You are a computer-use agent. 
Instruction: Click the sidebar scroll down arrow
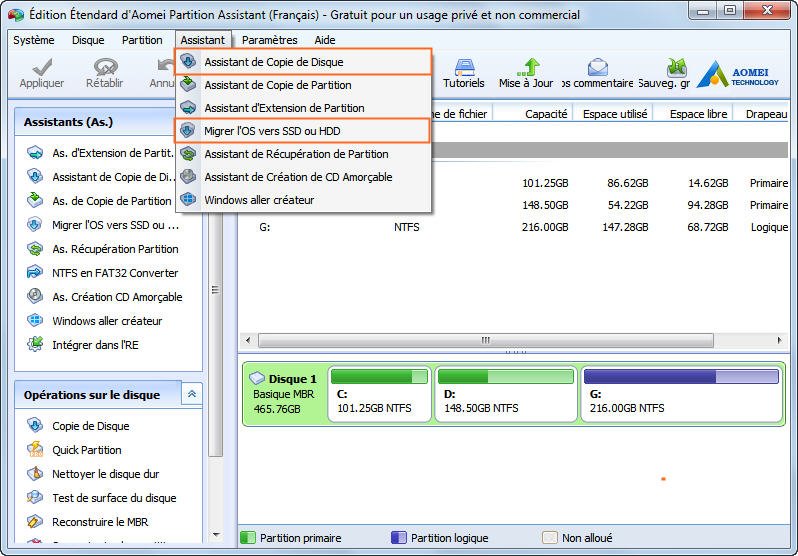click(216, 534)
